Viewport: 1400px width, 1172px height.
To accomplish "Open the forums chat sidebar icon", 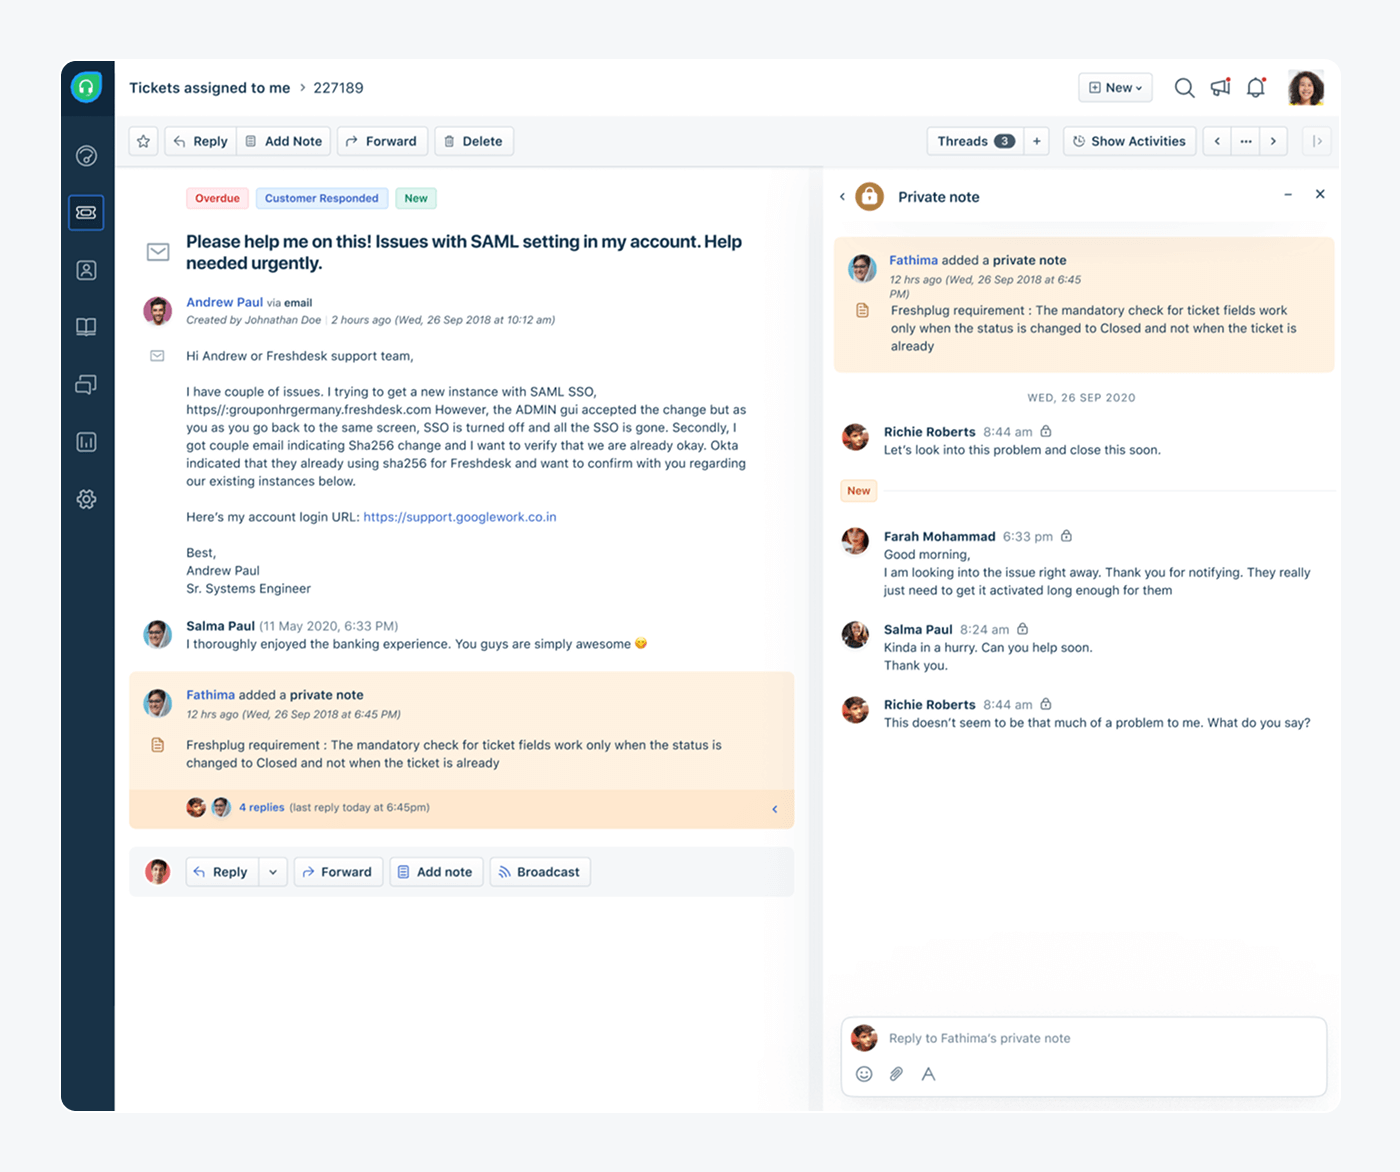I will coord(87,385).
